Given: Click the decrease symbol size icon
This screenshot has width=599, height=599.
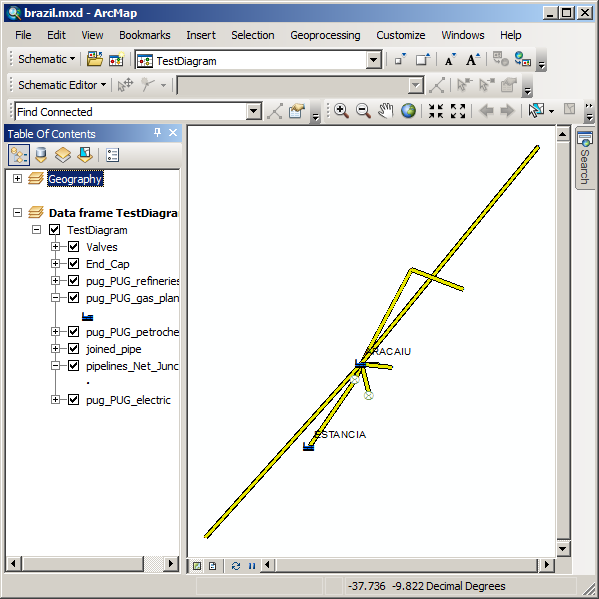Looking at the screenshot, I should pos(400,60).
